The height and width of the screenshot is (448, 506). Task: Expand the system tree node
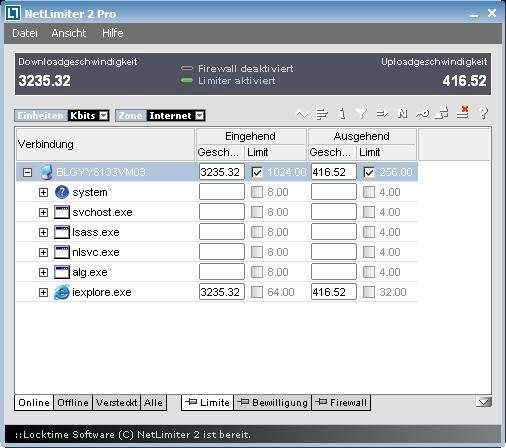click(x=43, y=192)
